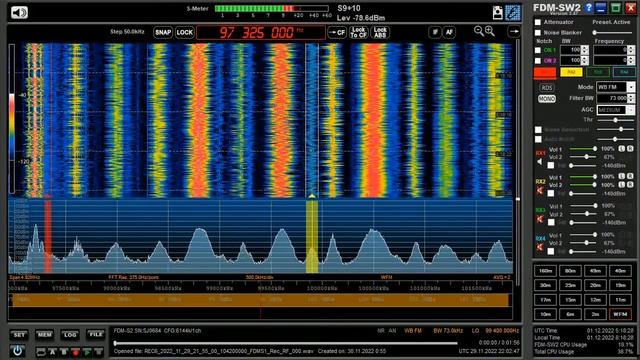
Task: Open the MEM memory button
Action: pos(44,335)
